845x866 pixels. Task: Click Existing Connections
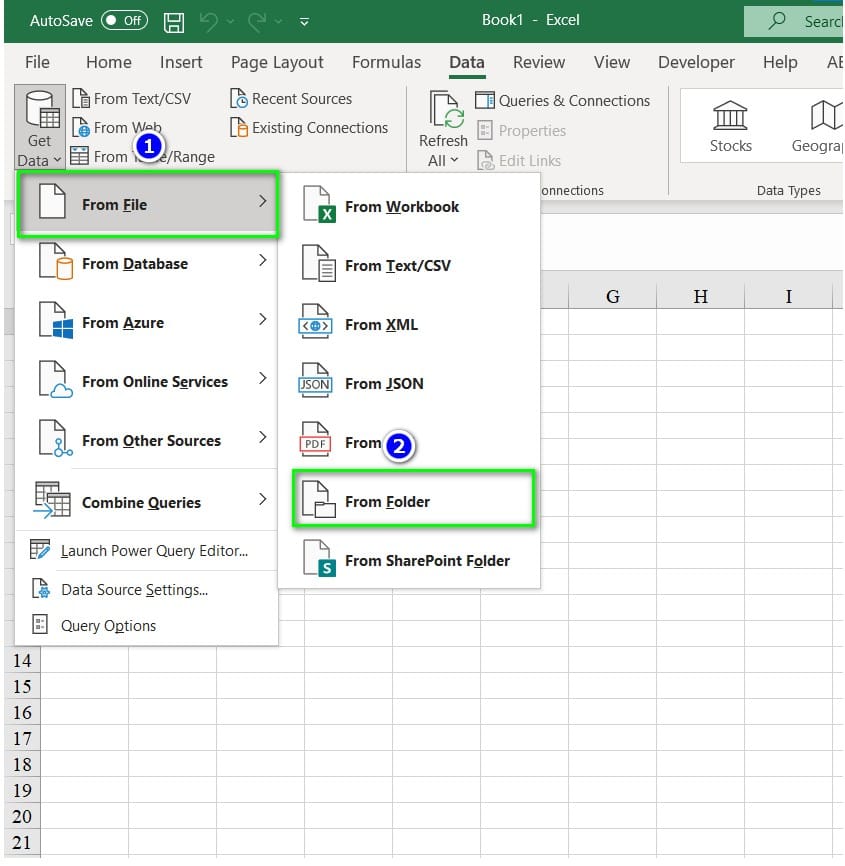pyautogui.click(x=309, y=128)
